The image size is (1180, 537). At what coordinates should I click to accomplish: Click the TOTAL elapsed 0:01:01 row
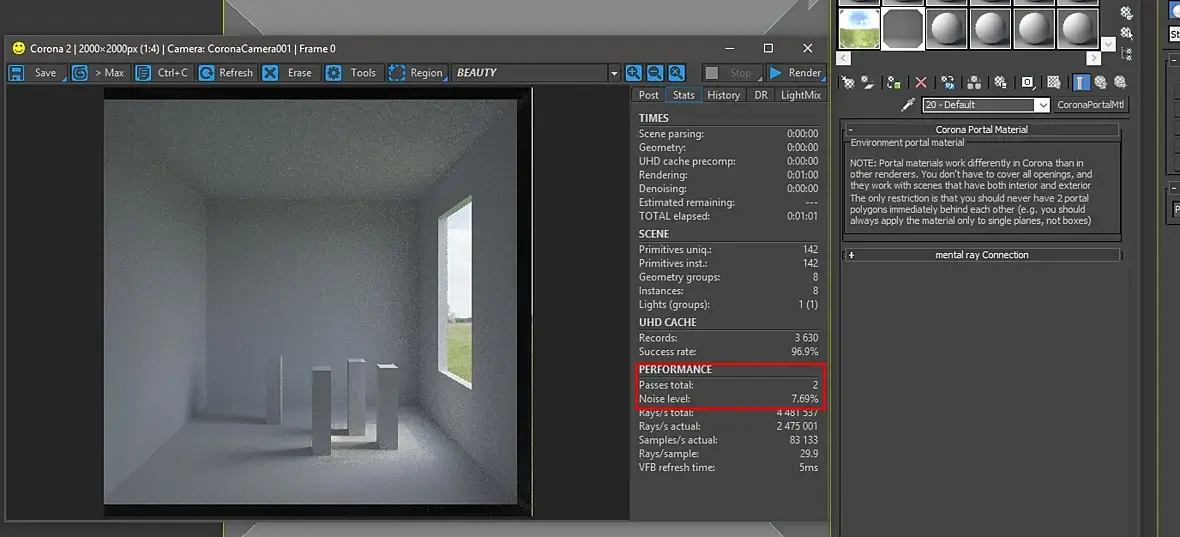tap(728, 216)
